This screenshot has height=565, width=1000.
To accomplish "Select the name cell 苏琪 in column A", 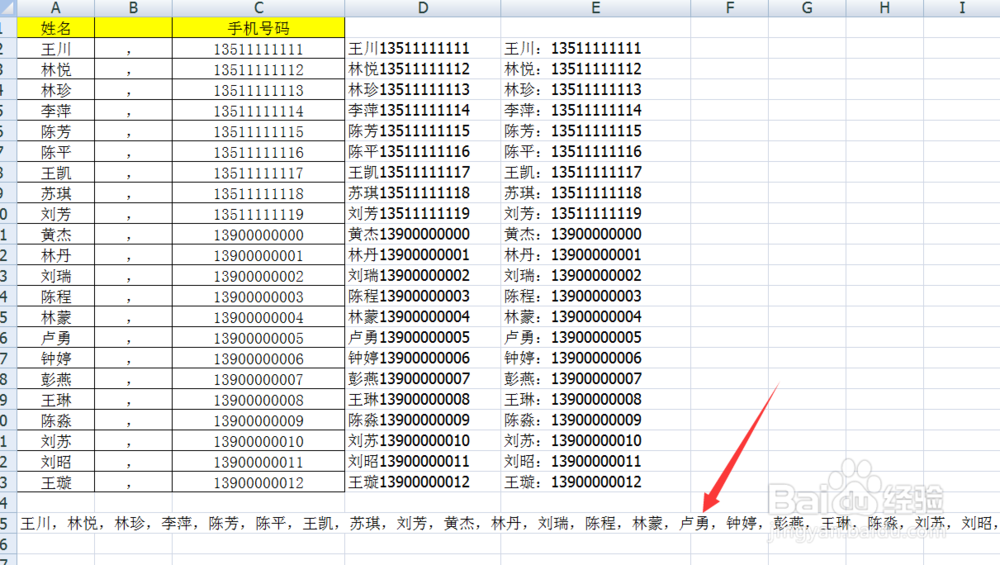I will click(55, 193).
